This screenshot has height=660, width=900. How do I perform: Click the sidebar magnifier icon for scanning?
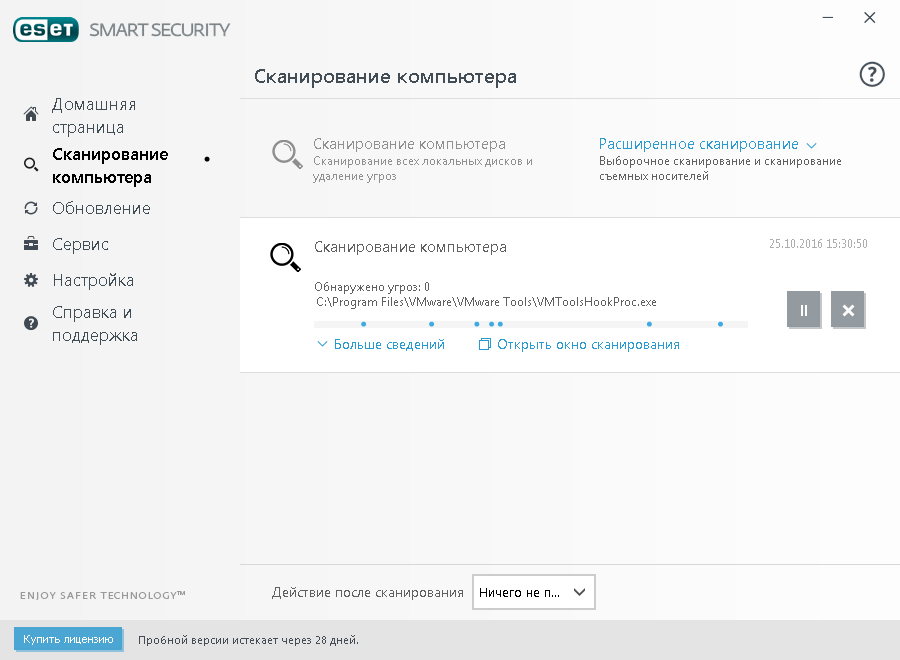click(x=31, y=165)
